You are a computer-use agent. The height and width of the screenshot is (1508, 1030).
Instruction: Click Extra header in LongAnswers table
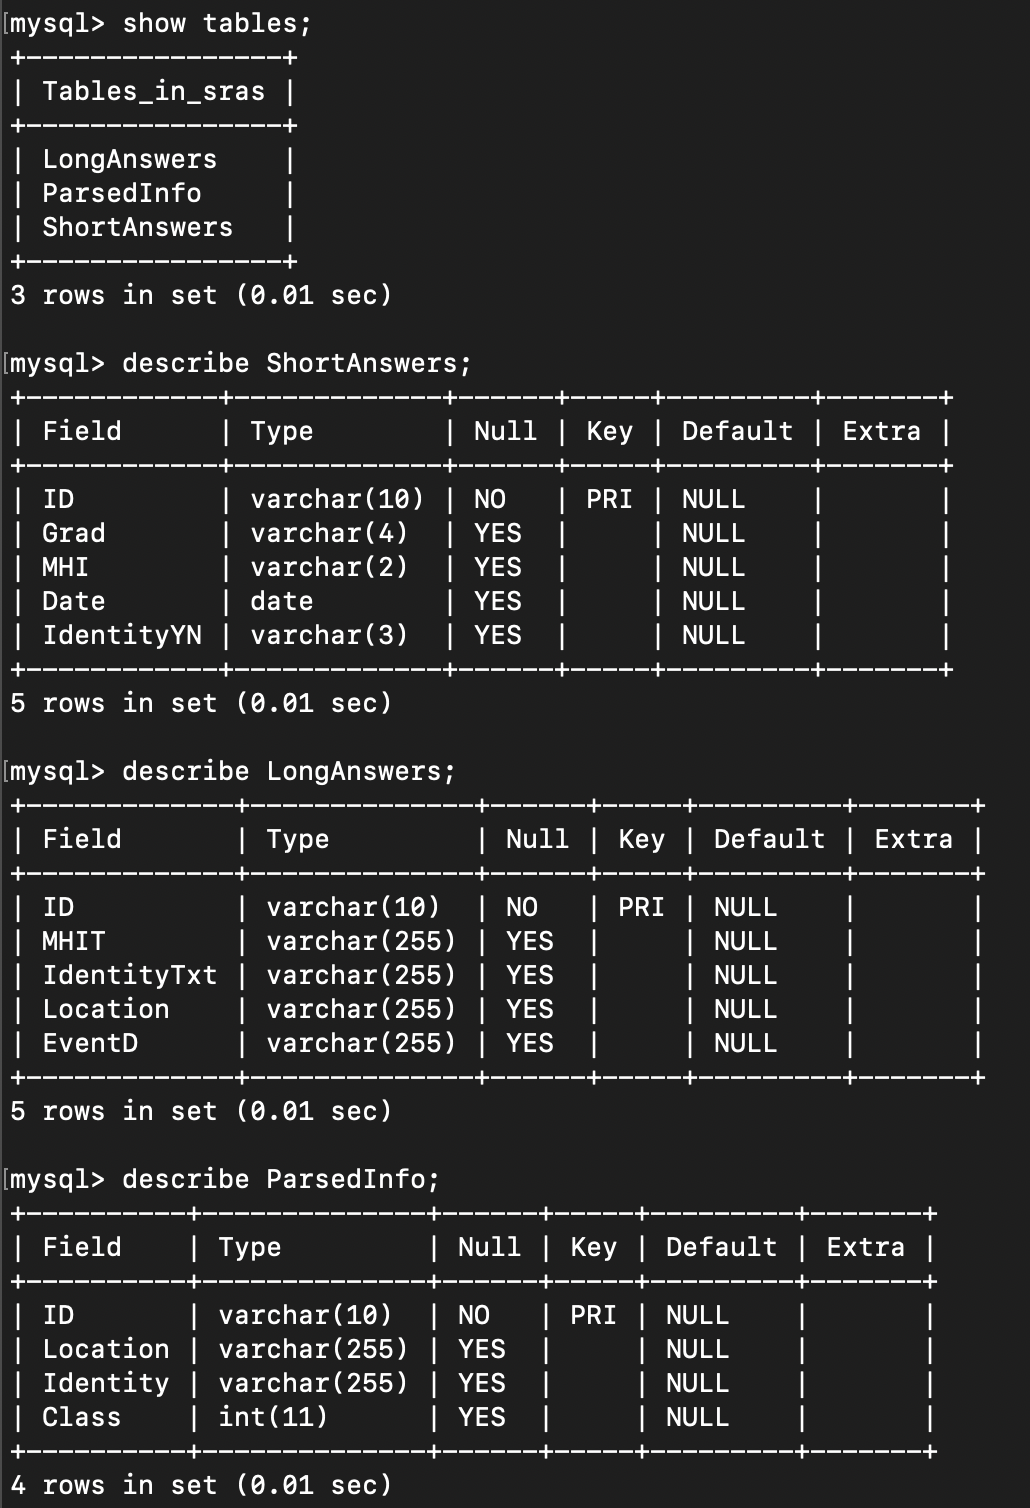(x=914, y=840)
